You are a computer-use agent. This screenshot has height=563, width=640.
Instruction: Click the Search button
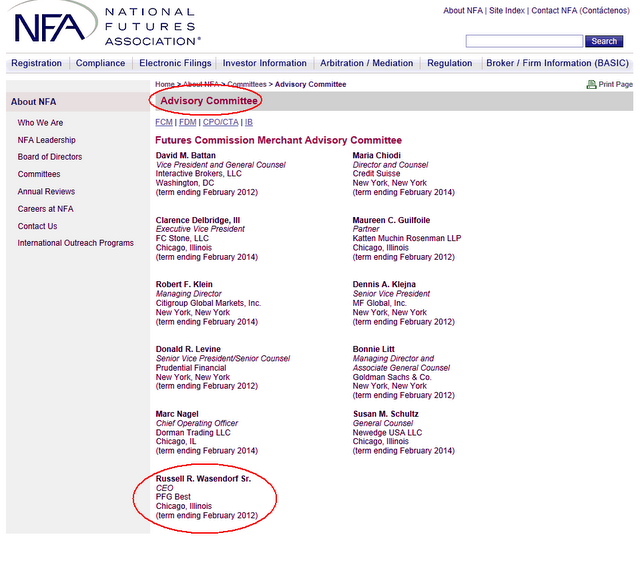click(x=604, y=41)
